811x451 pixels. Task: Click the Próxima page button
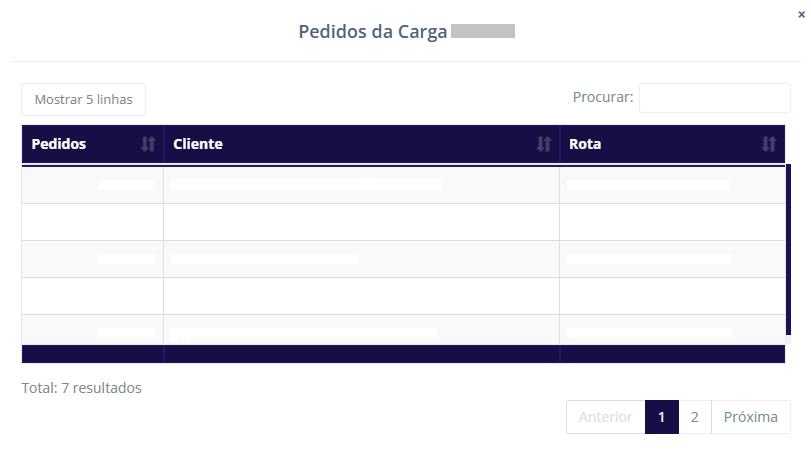click(x=750, y=417)
